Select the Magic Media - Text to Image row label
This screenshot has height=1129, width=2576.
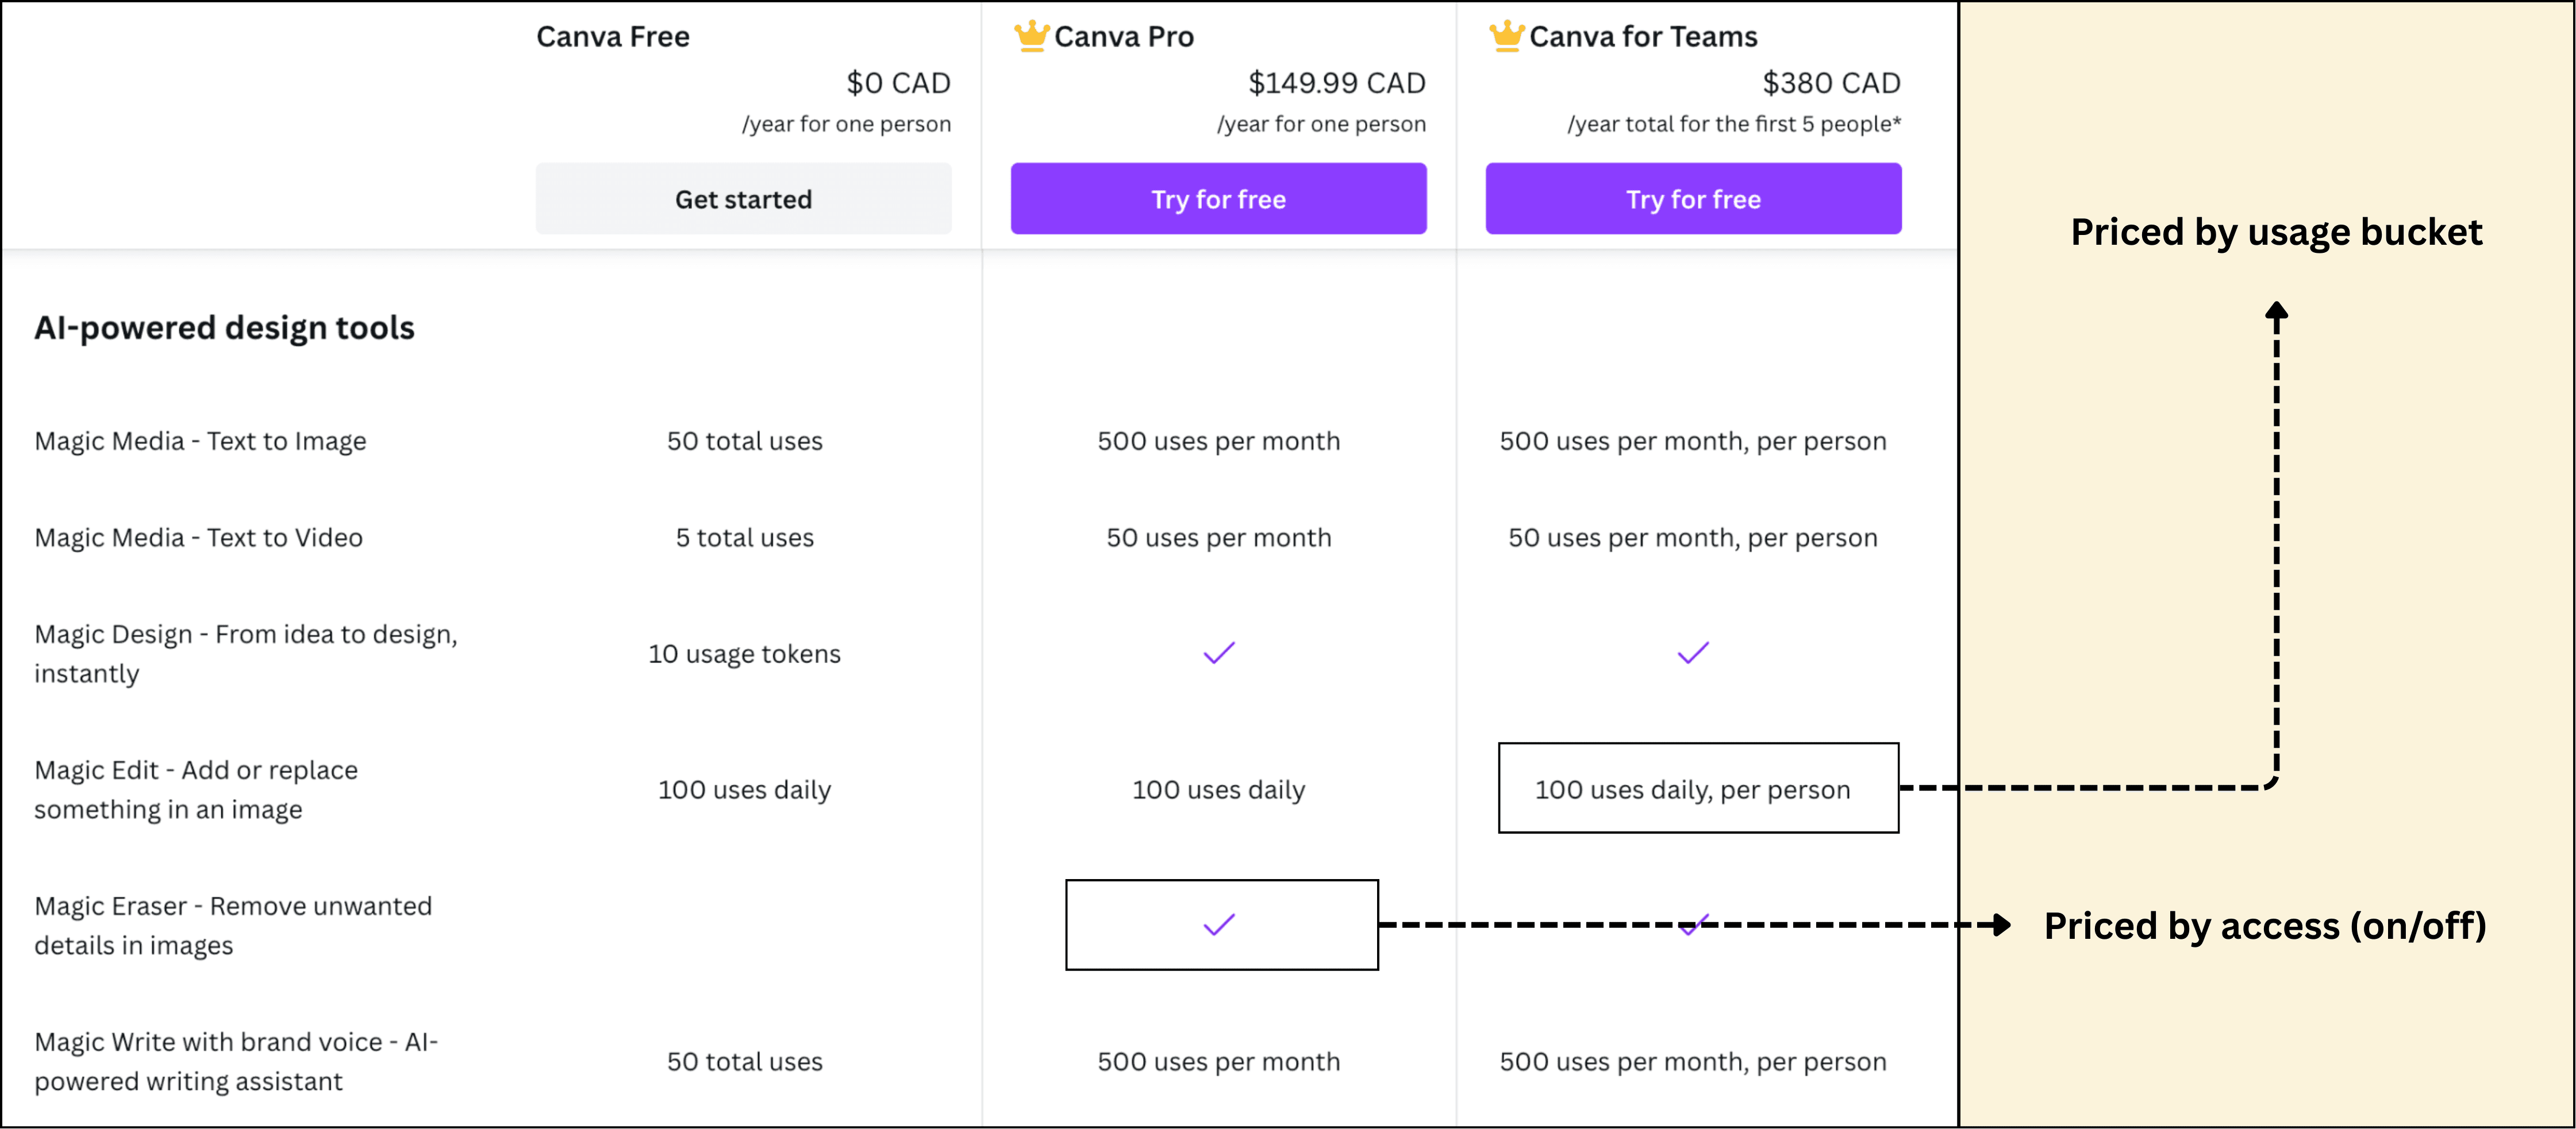tap(200, 441)
